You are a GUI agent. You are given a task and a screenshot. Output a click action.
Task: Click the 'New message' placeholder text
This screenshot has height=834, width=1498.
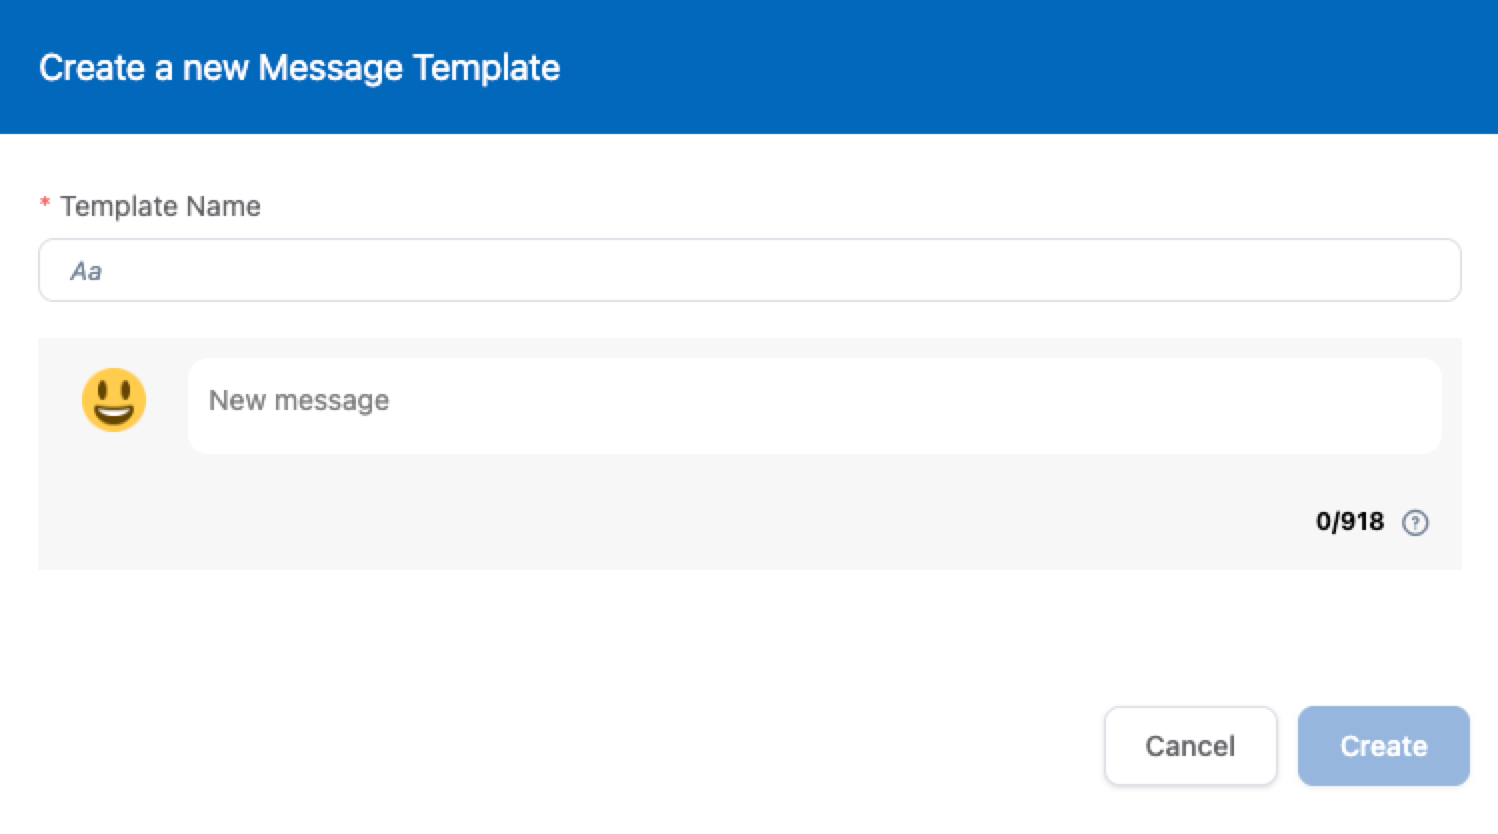pos(299,400)
